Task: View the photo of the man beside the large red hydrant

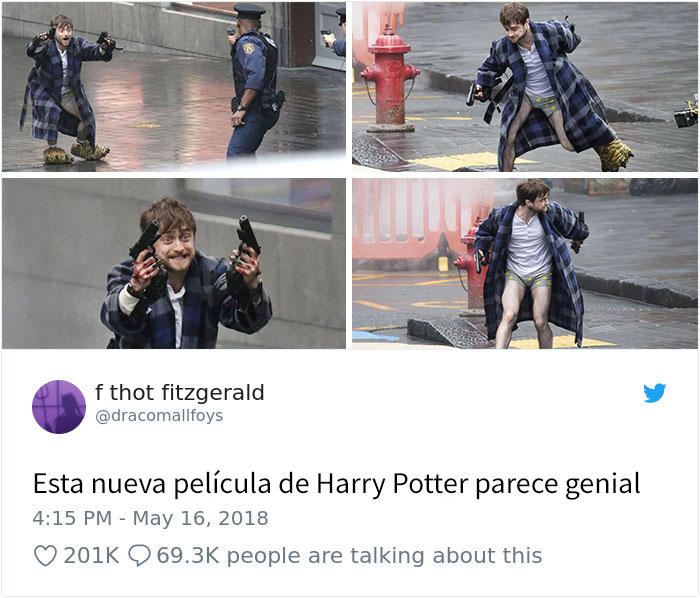Action: pos(525,86)
